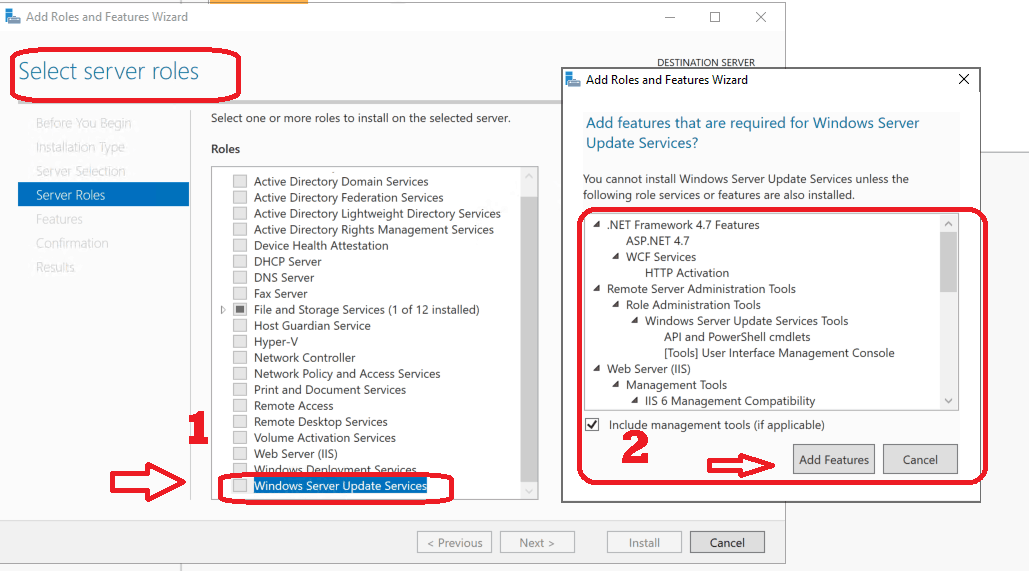
Task: Collapse Remote Server Administration Tools node
Action: click(597, 289)
